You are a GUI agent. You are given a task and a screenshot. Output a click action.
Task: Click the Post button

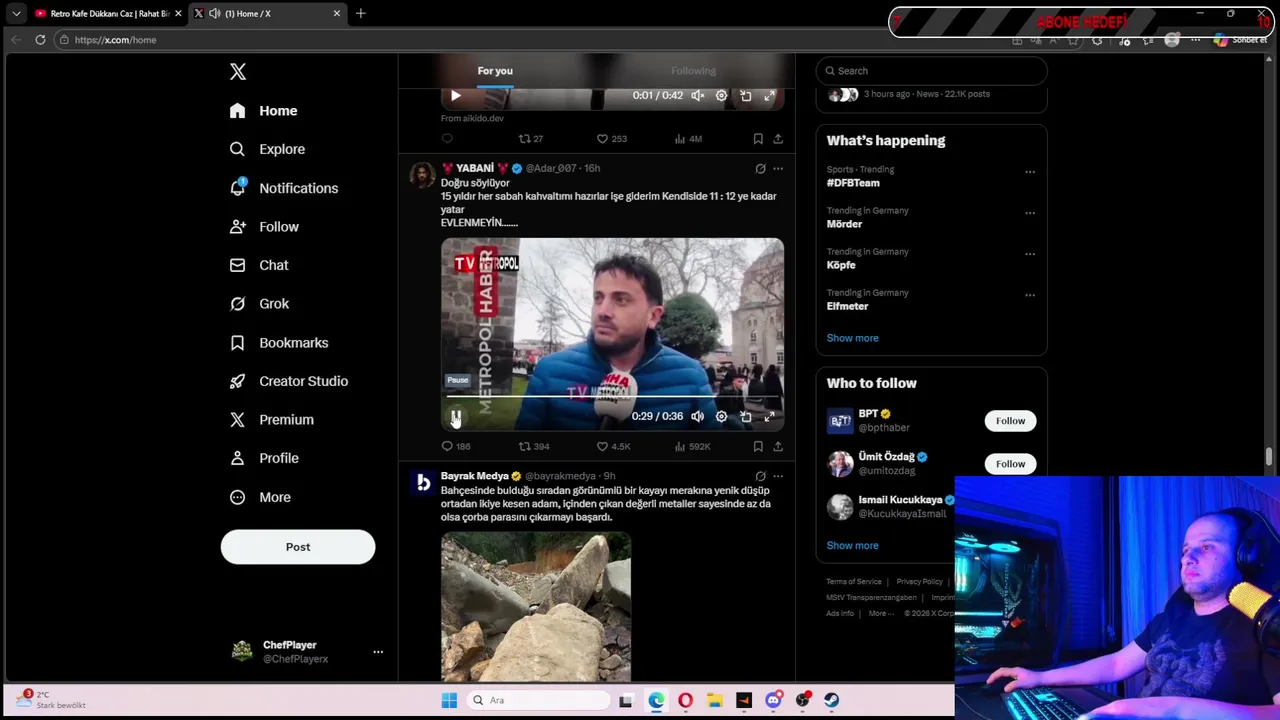(x=298, y=547)
